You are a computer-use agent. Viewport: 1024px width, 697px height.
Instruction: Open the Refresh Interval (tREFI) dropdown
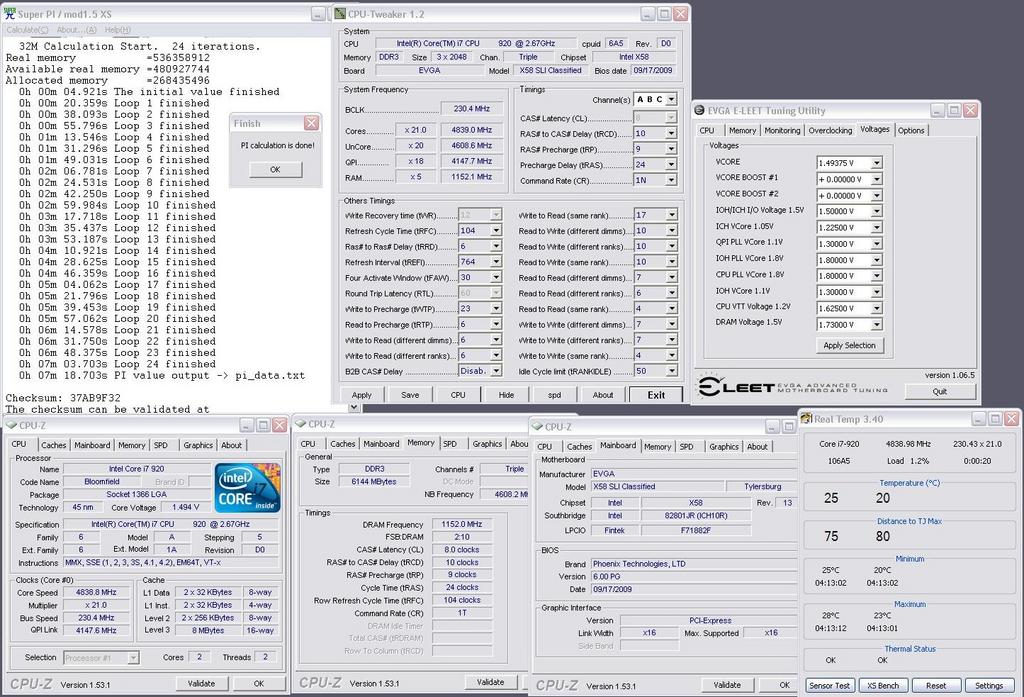[496, 262]
